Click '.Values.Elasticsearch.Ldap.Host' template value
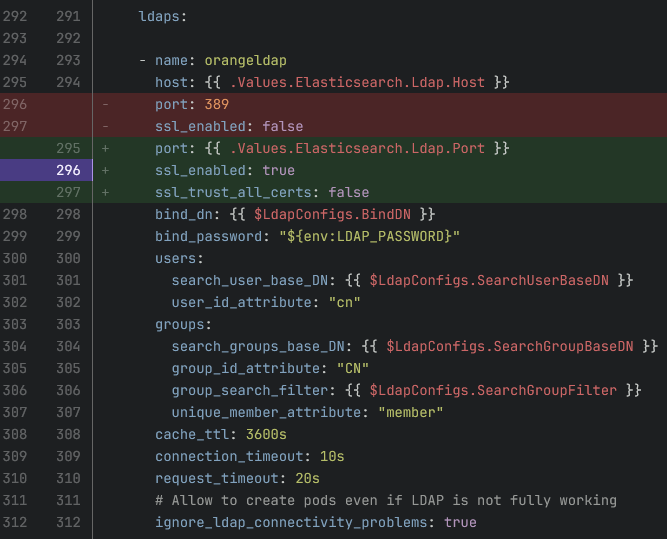 pos(357,82)
